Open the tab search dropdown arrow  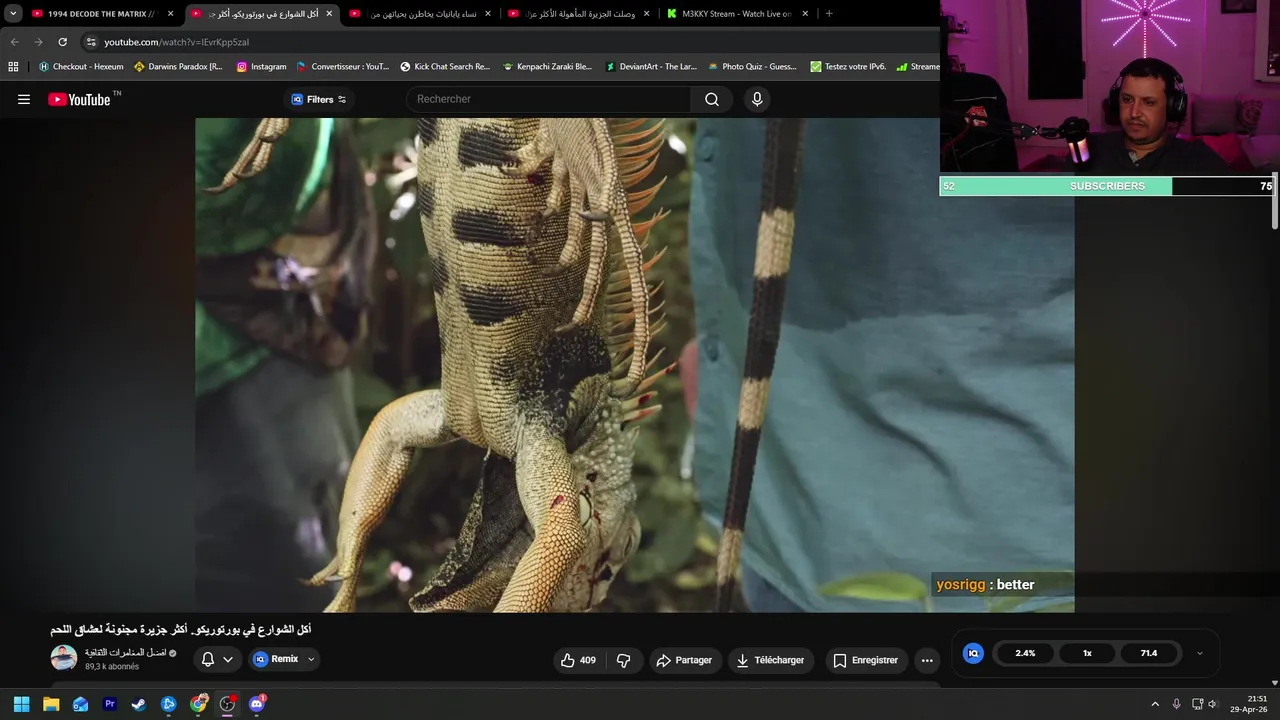point(13,14)
